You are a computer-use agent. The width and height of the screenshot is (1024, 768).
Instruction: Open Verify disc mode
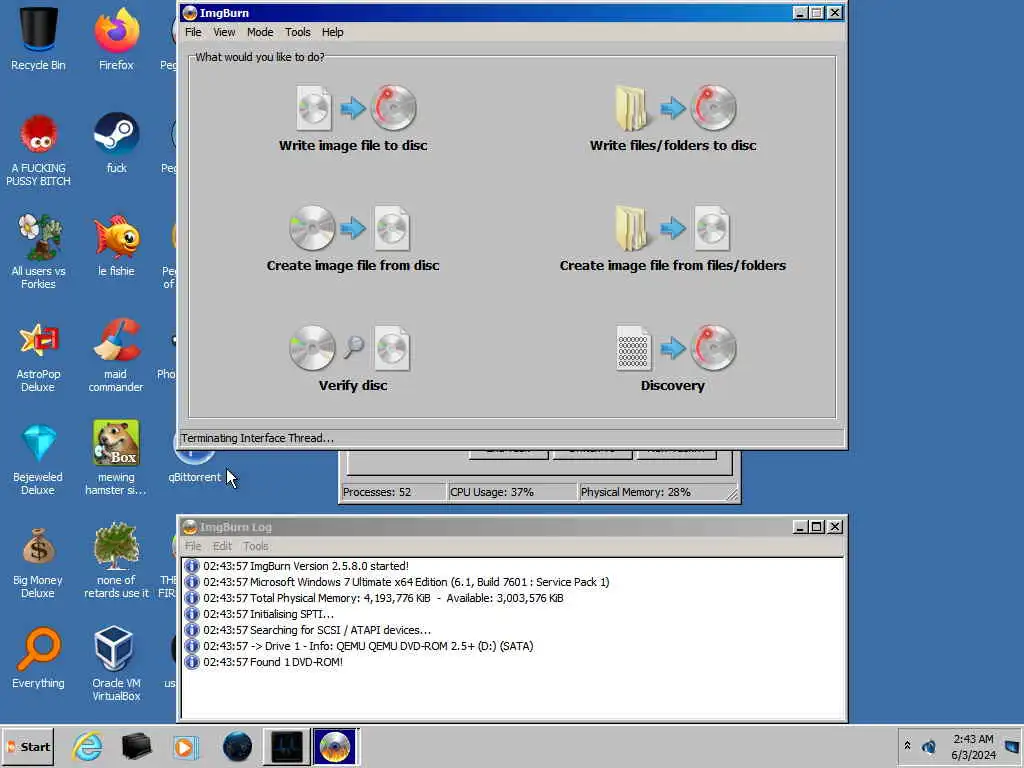(353, 359)
